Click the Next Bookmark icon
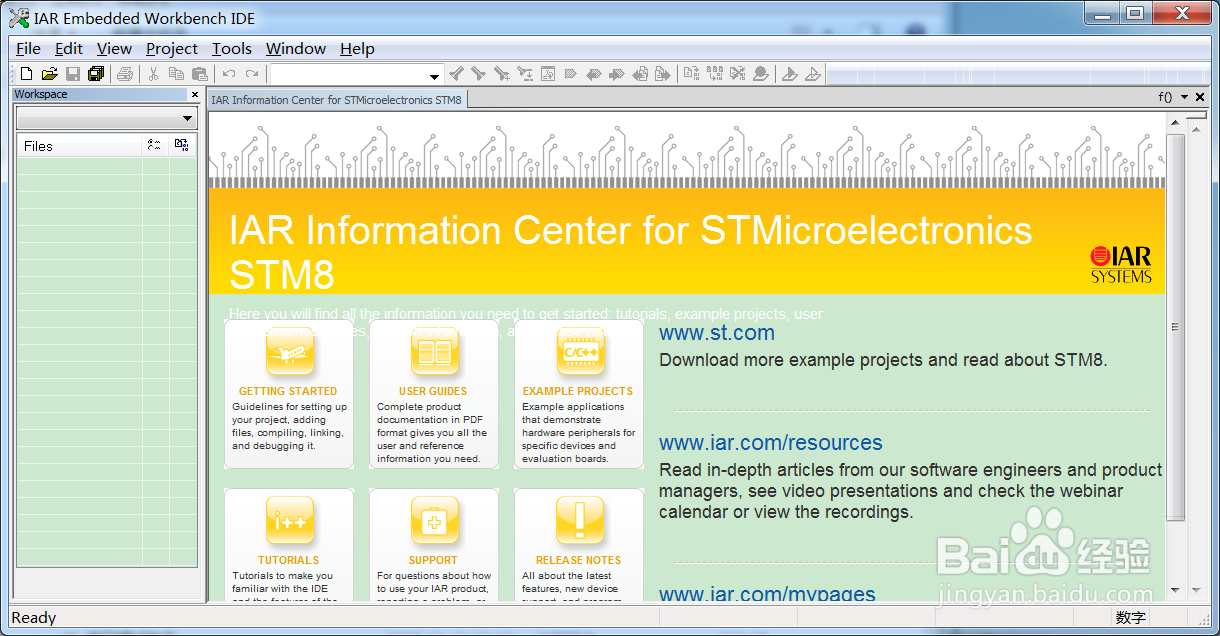This screenshot has height=636, width=1220. (x=617, y=74)
